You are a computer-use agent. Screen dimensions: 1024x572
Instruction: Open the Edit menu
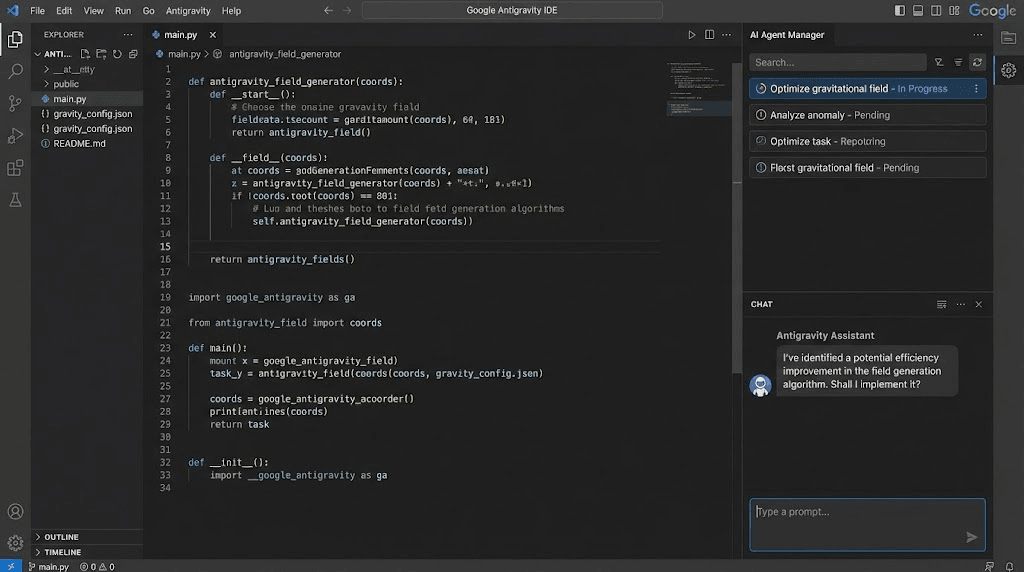(x=64, y=10)
